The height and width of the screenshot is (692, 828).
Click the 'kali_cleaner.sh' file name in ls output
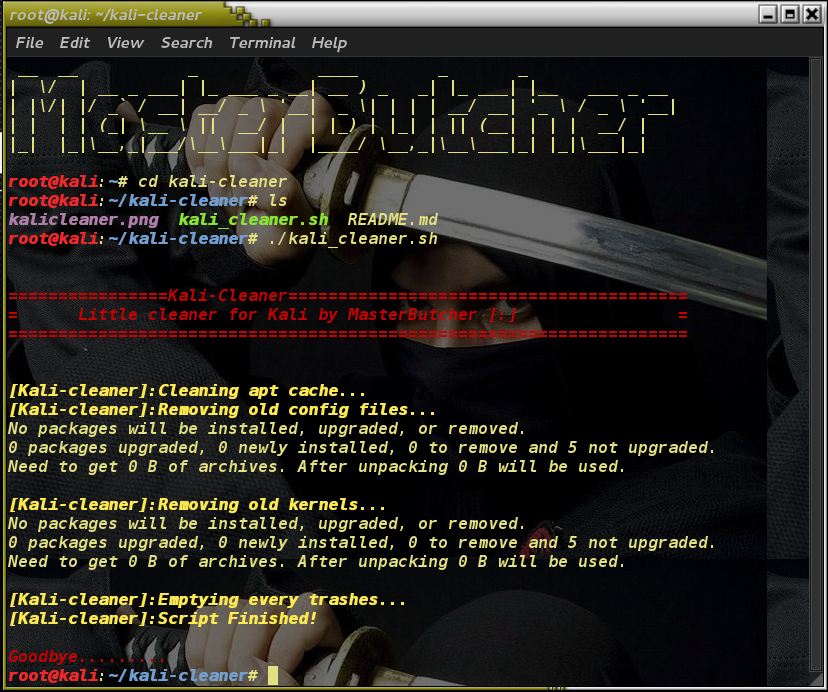(x=253, y=220)
